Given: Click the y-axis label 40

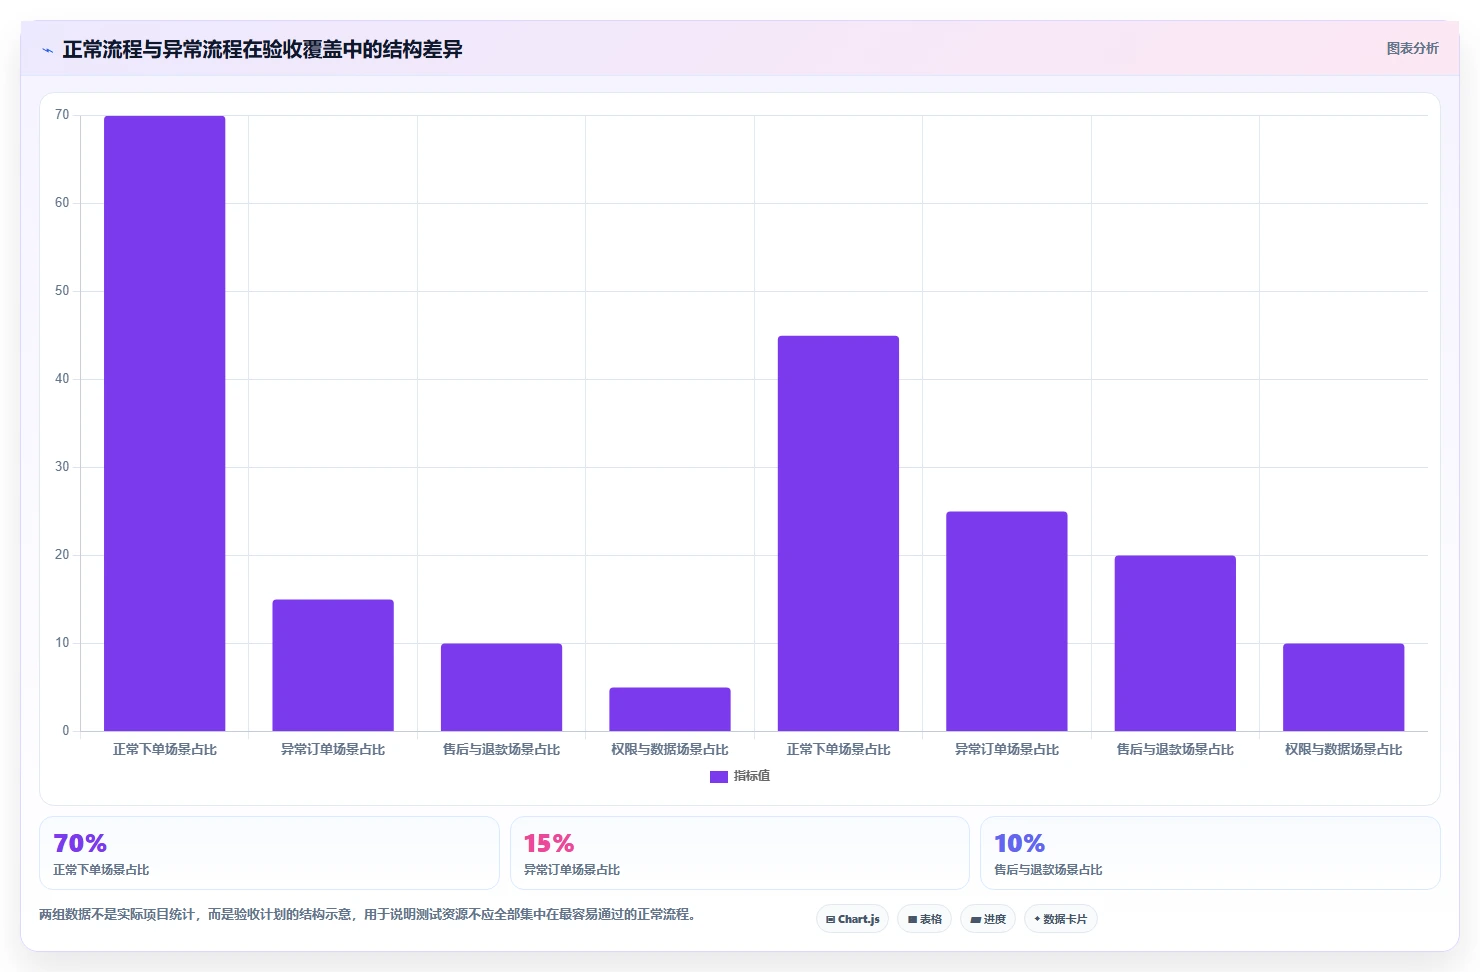Looking at the screenshot, I should tap(62, 379).
